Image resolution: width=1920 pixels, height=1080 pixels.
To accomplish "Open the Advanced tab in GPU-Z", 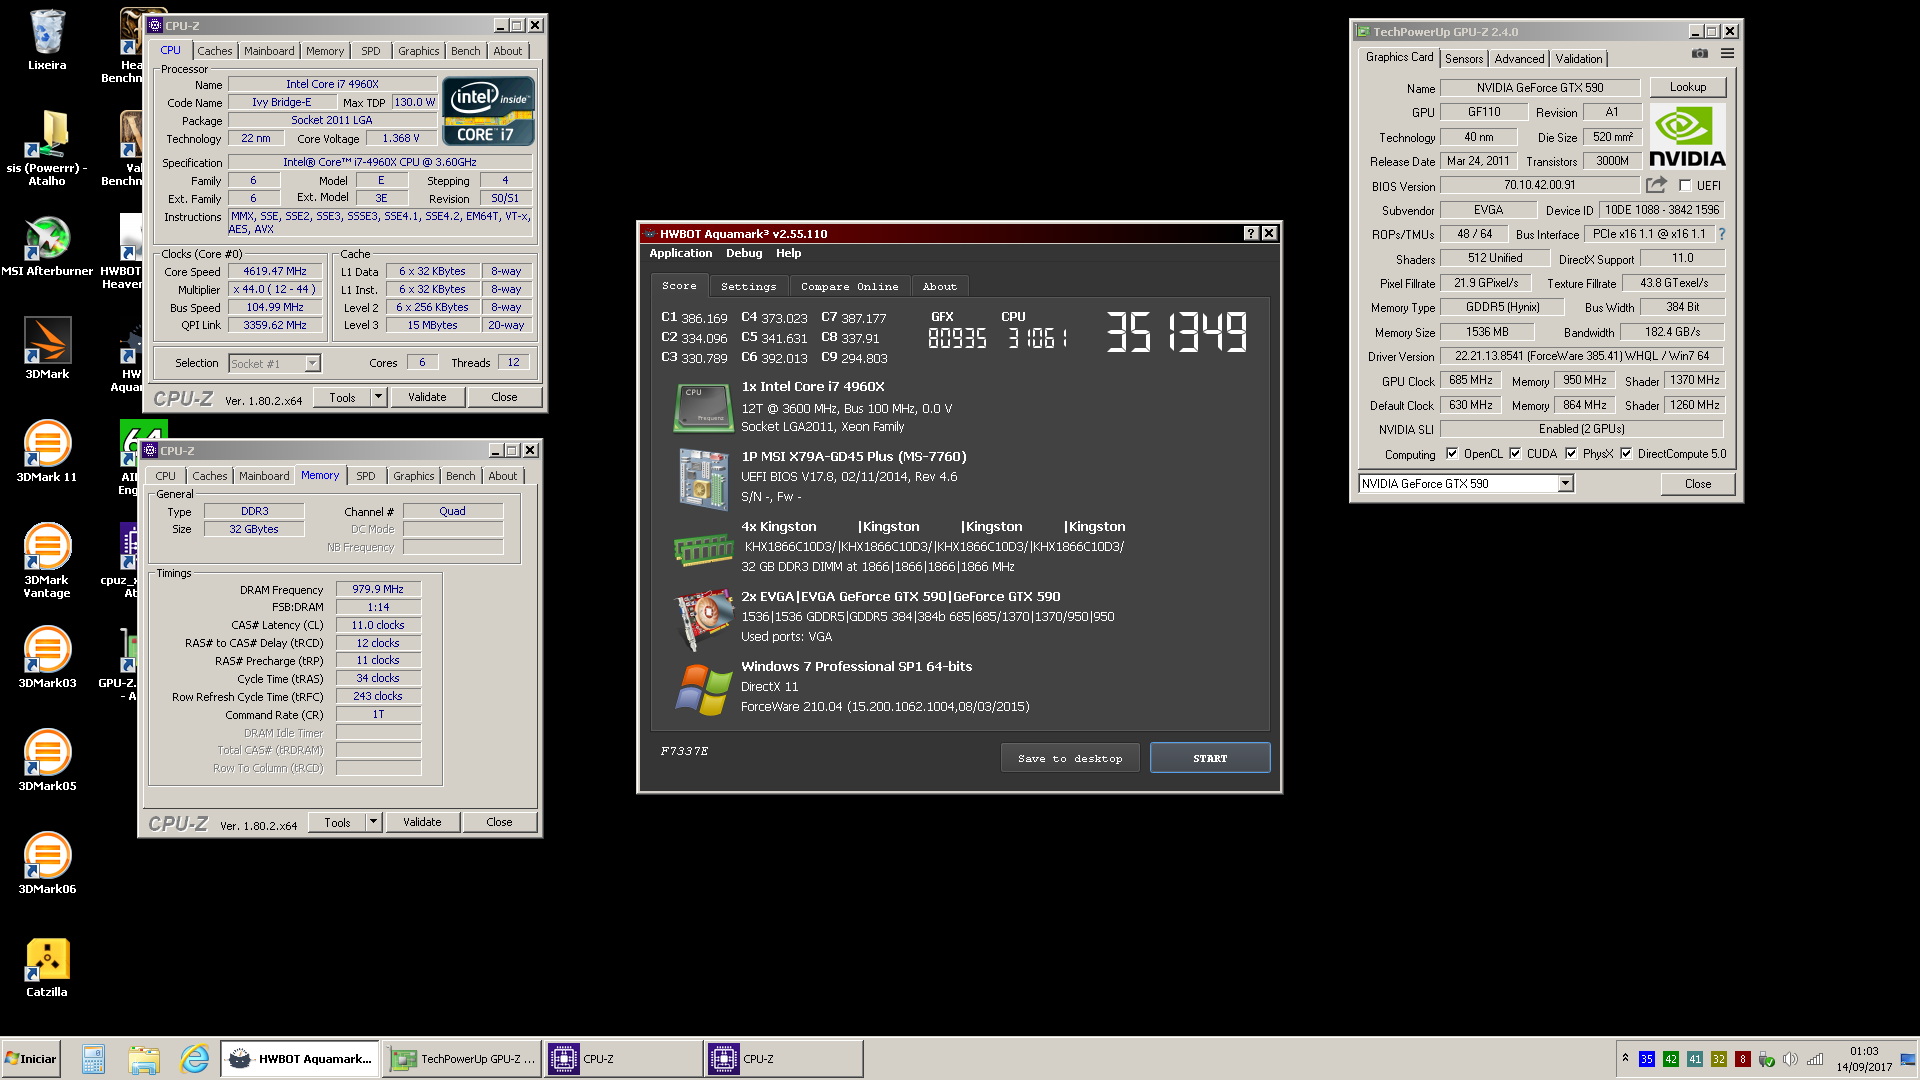I will (x=1519, y=59).
